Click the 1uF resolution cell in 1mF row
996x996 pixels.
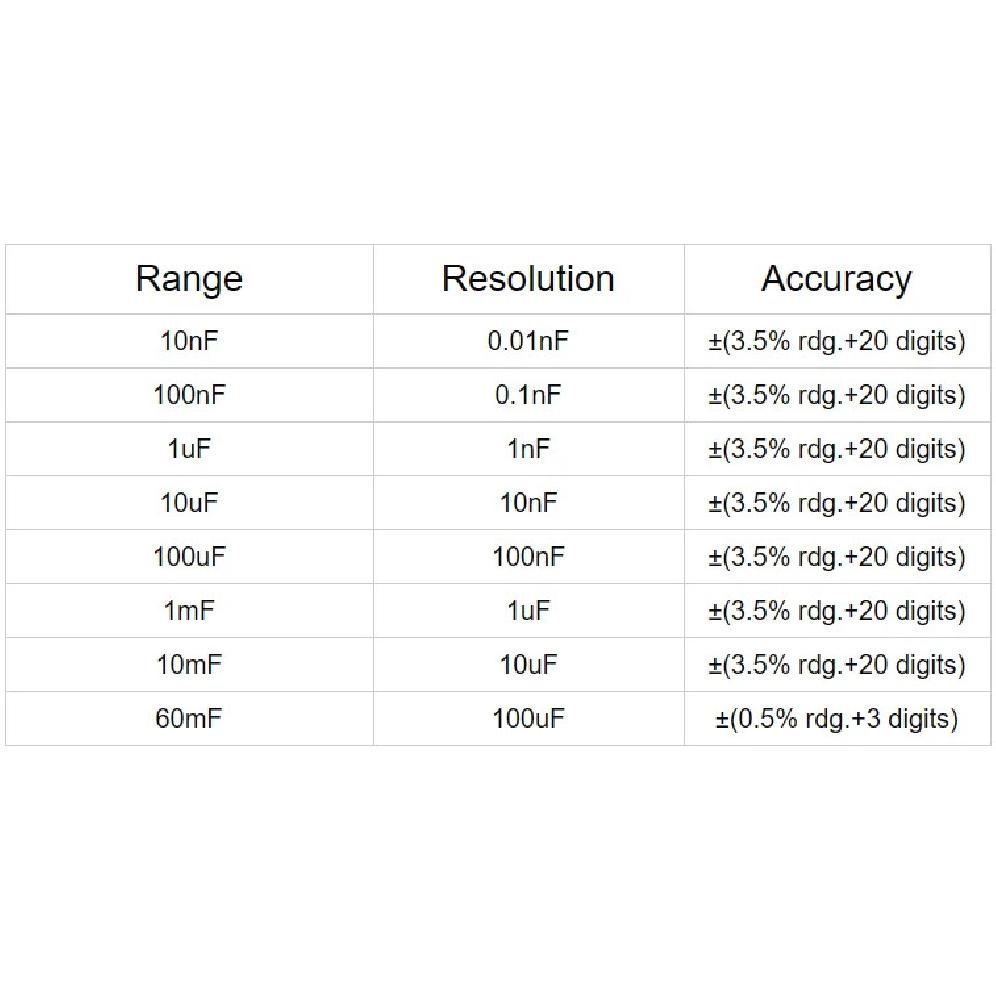tap(528, 611)
